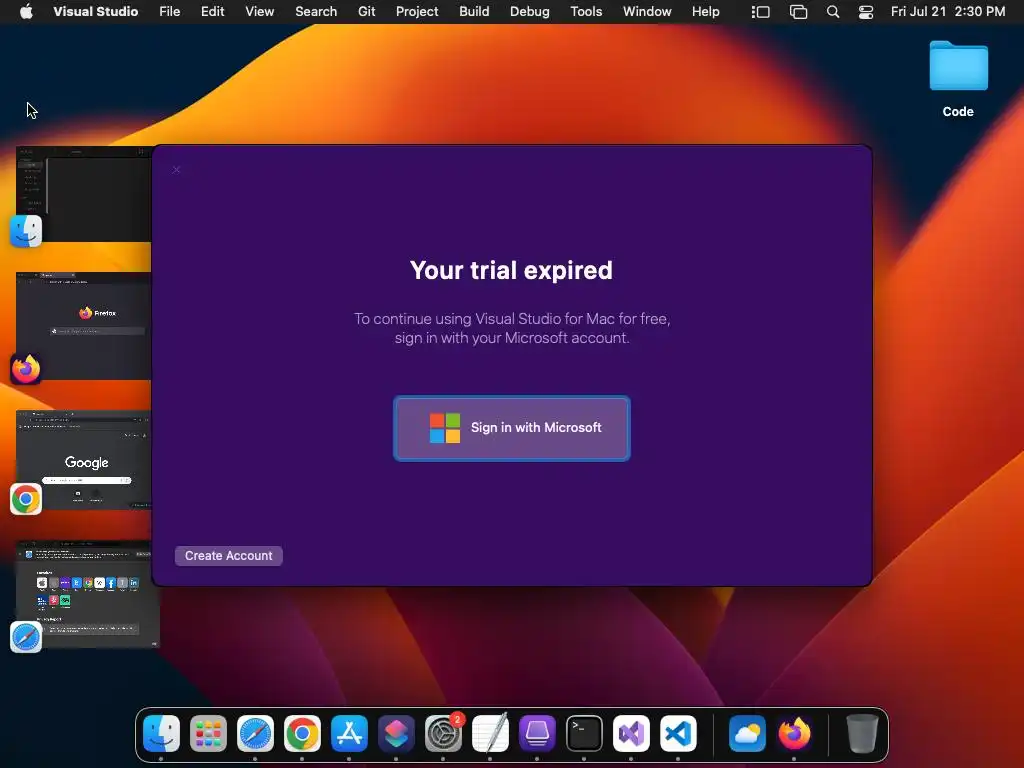Click the screen mirroring menu bar icon
The width and height of the screenshot is (1024, 768).
coord(798,12)
